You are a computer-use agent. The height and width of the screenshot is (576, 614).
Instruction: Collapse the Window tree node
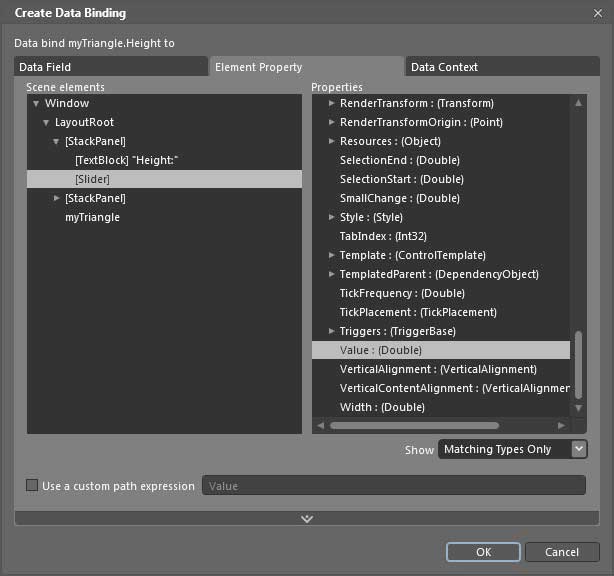coord(36,104)
